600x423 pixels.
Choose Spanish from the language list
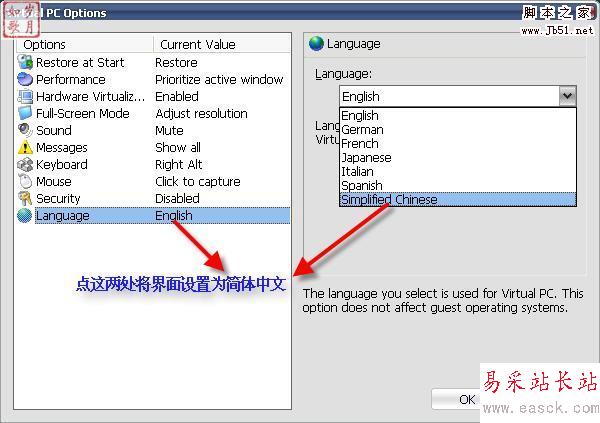[x=458, y=185]
